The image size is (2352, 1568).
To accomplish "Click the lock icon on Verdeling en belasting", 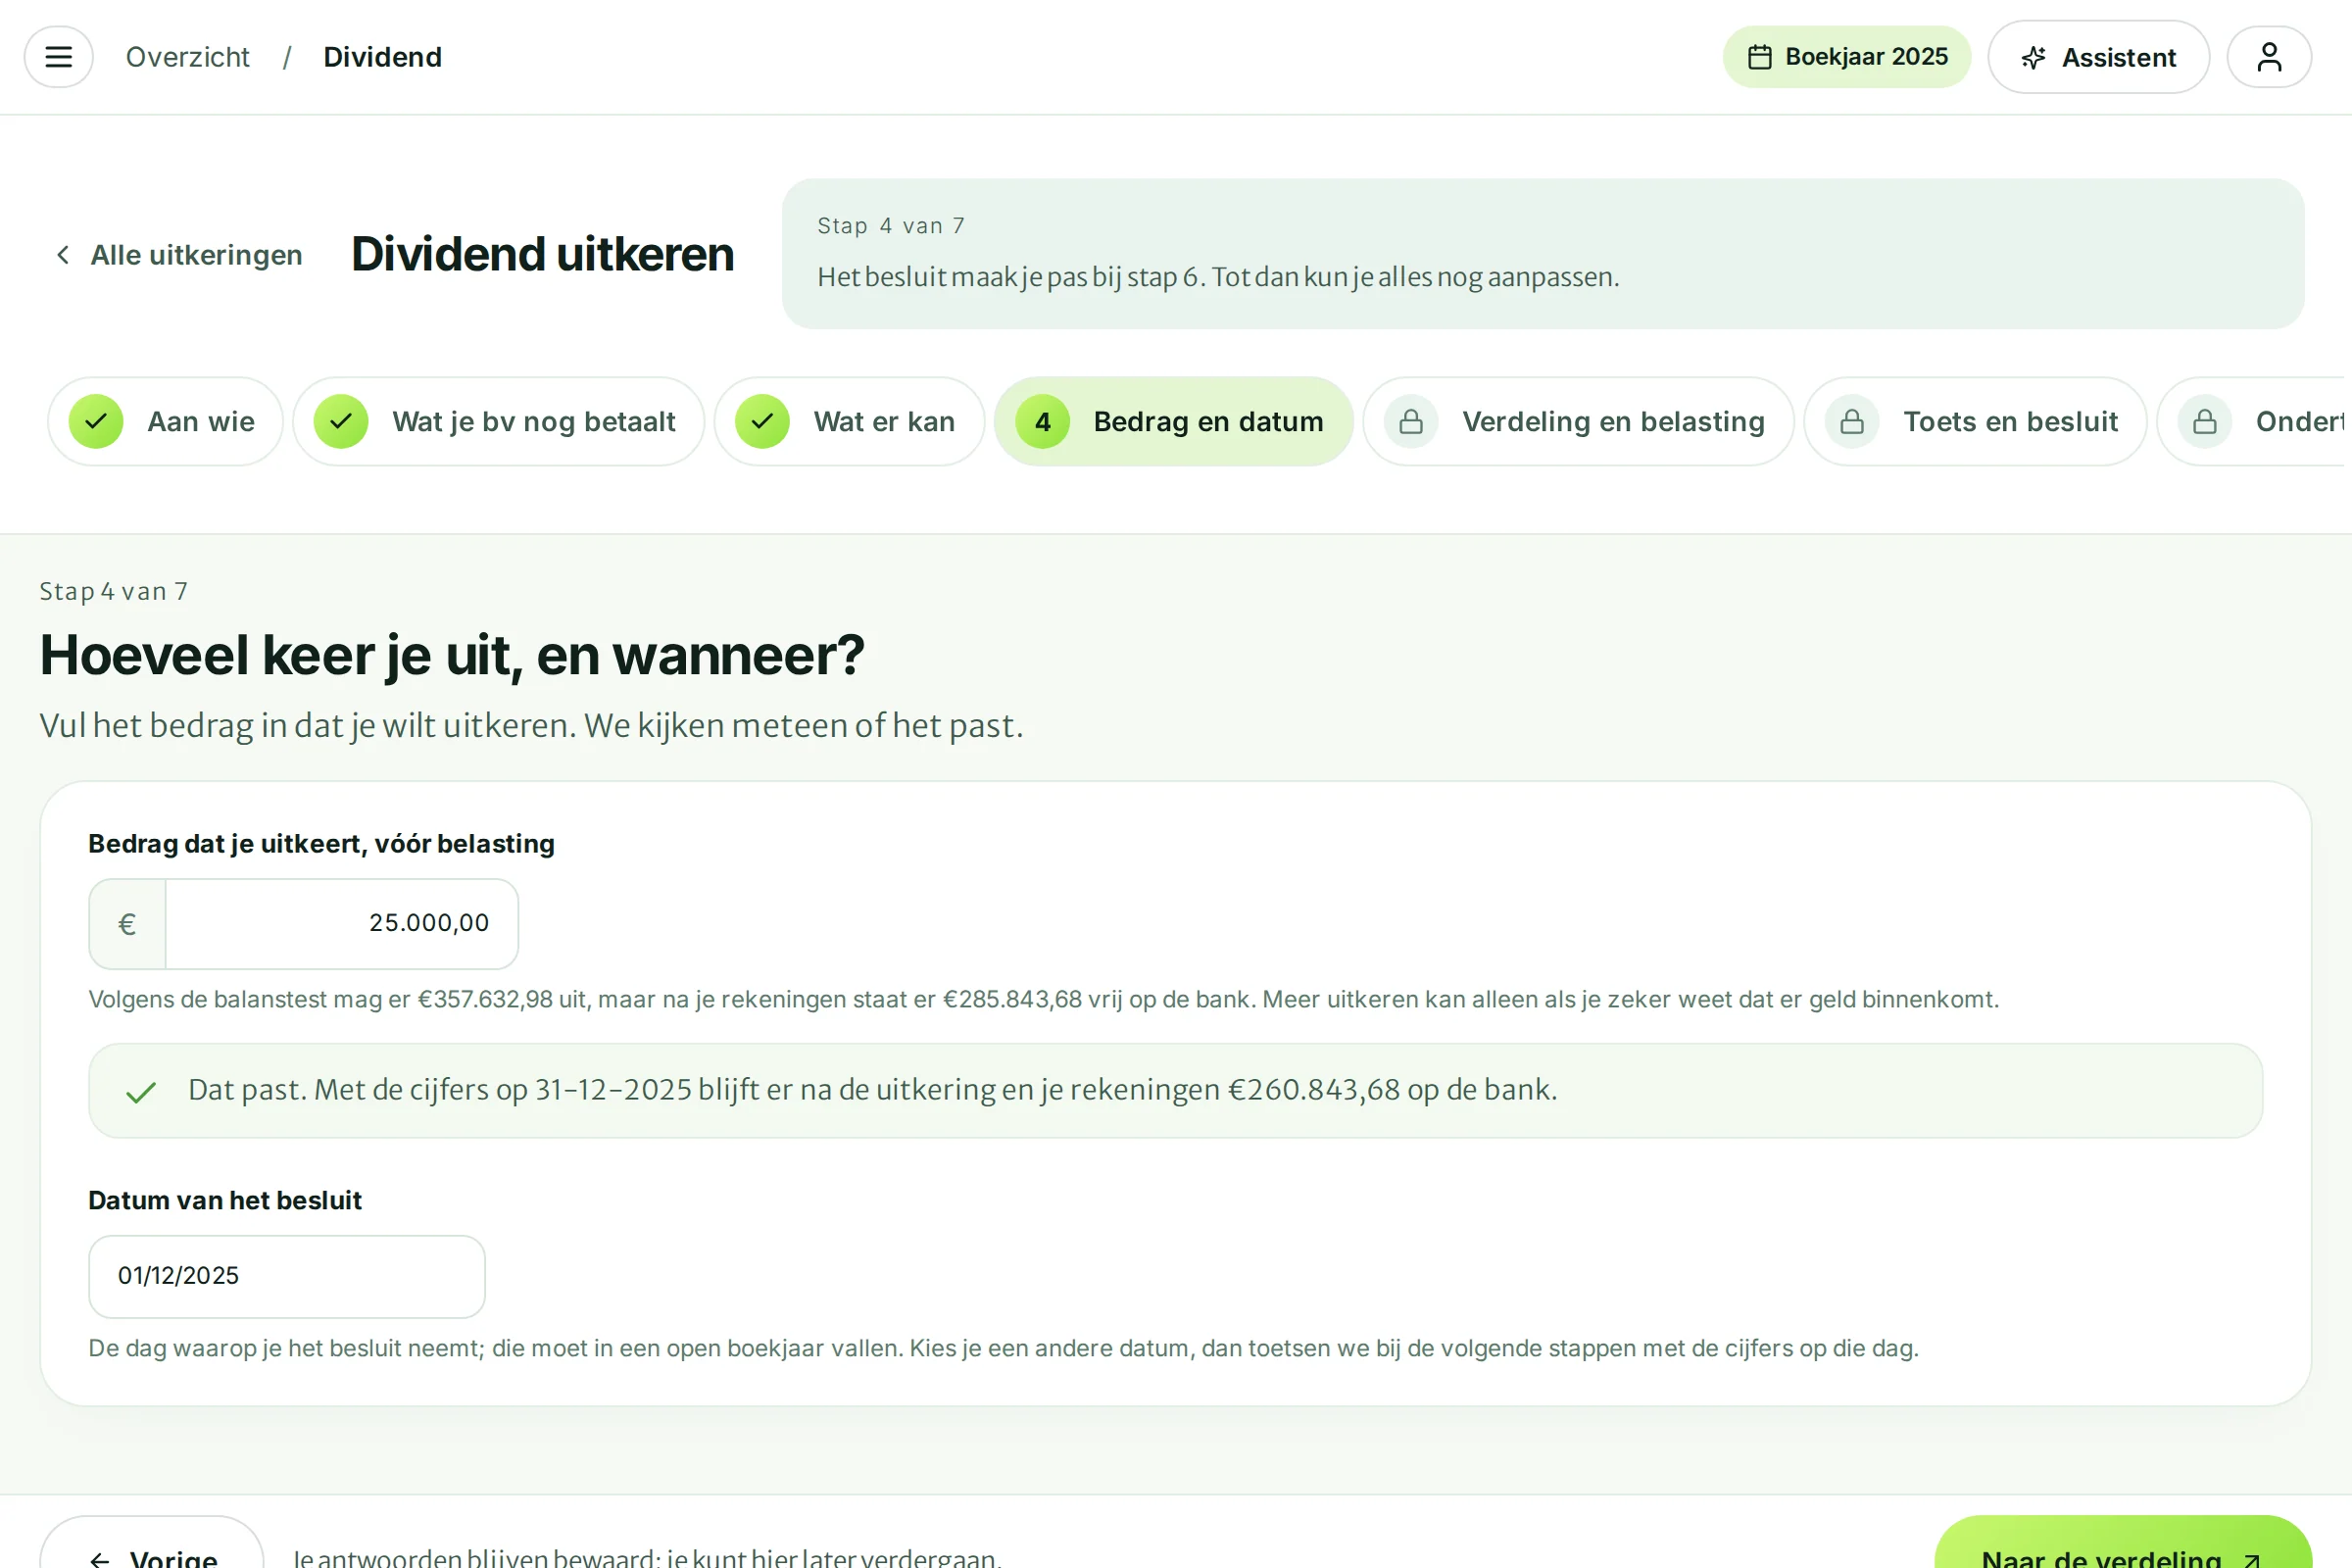I will pyautogui.click(x=1410, y=421).
